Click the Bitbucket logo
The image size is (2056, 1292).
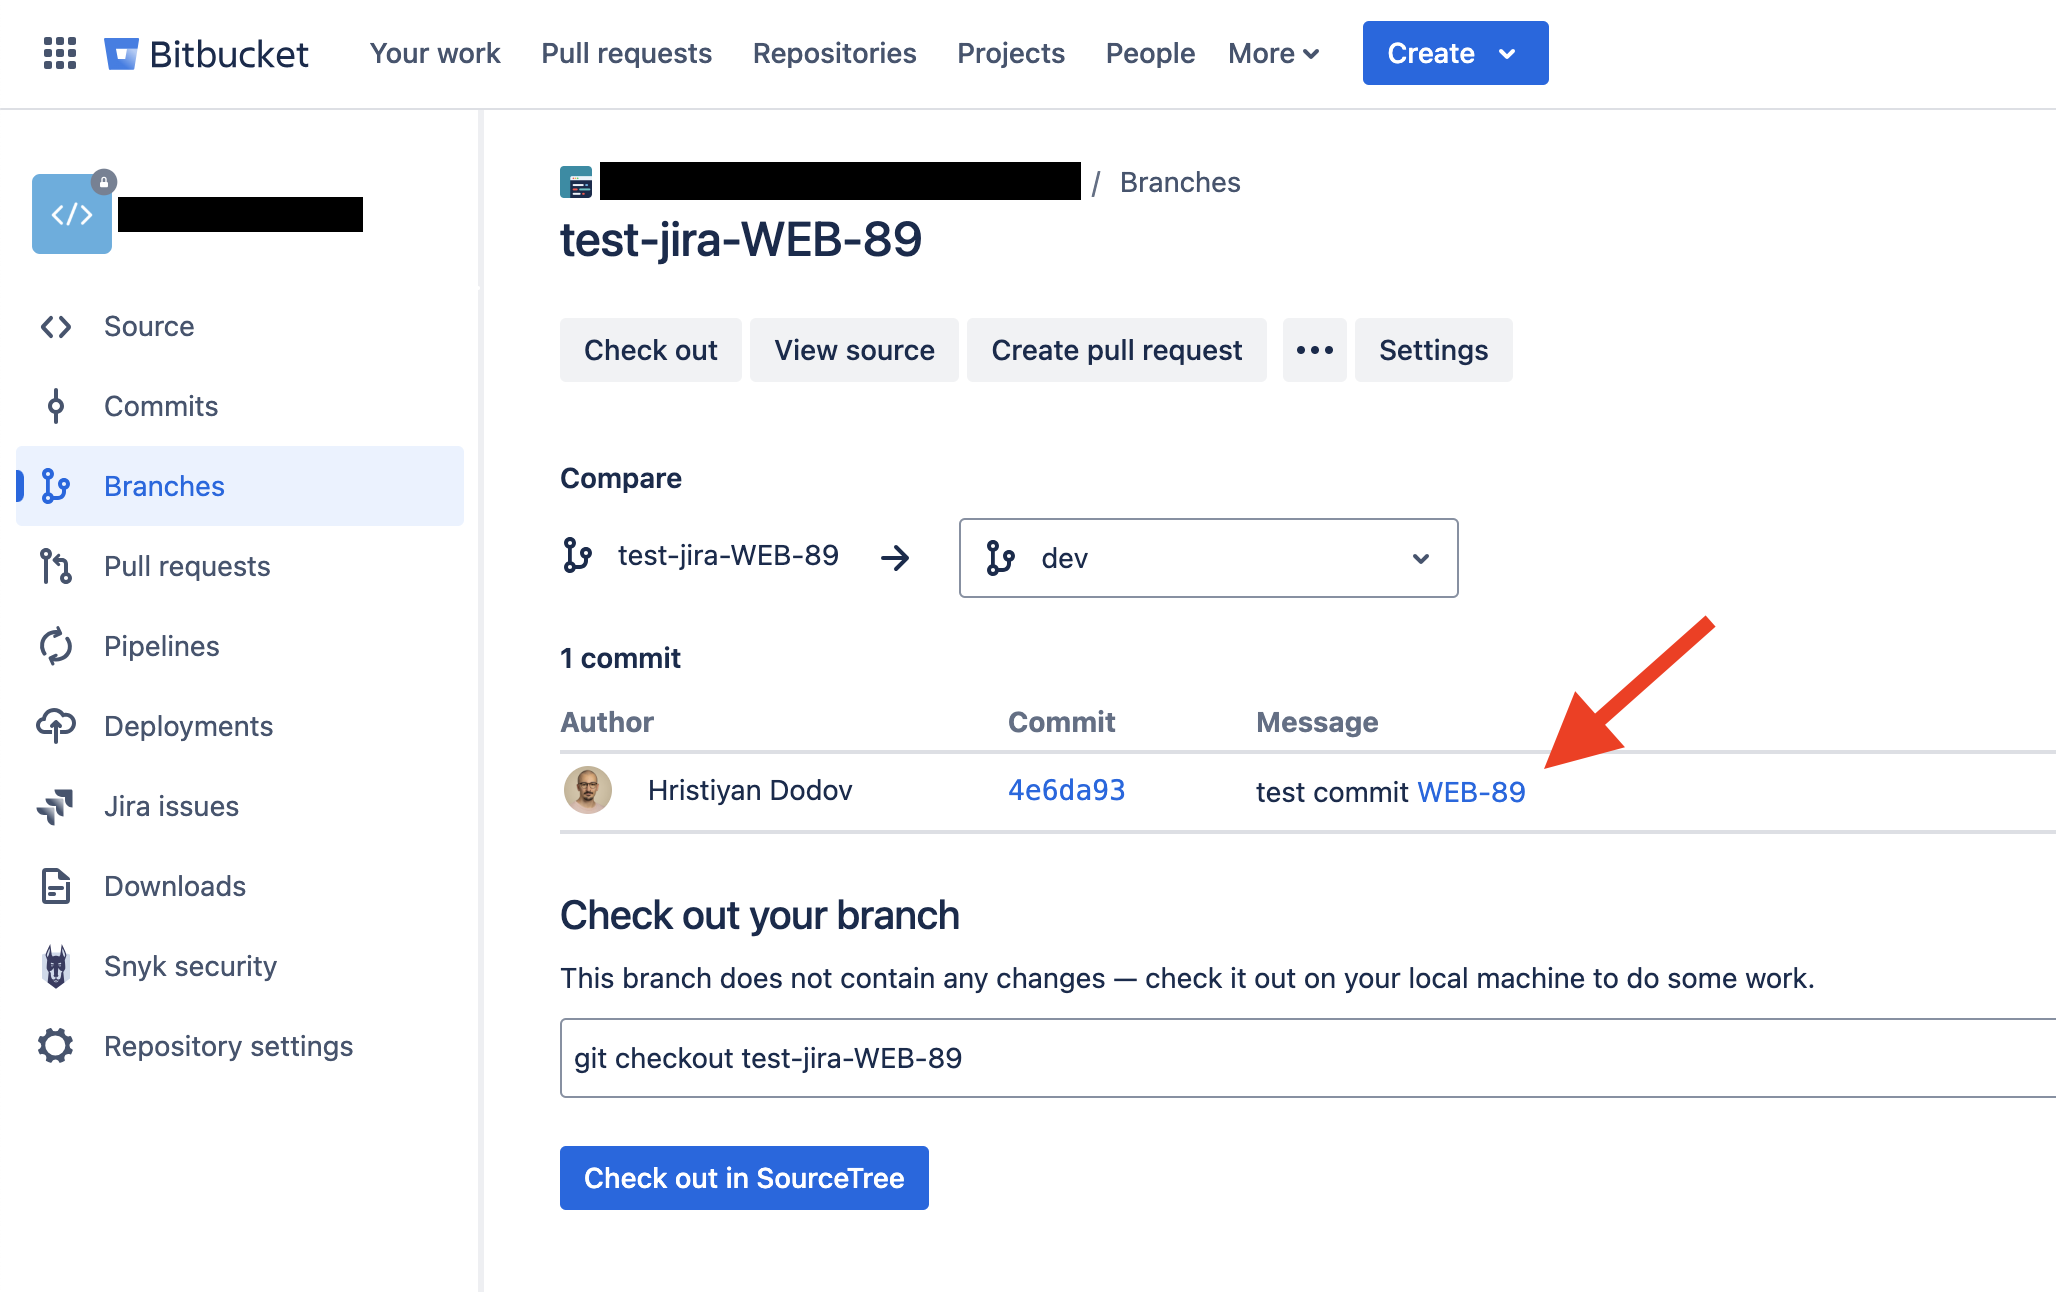tap(206, 53)
